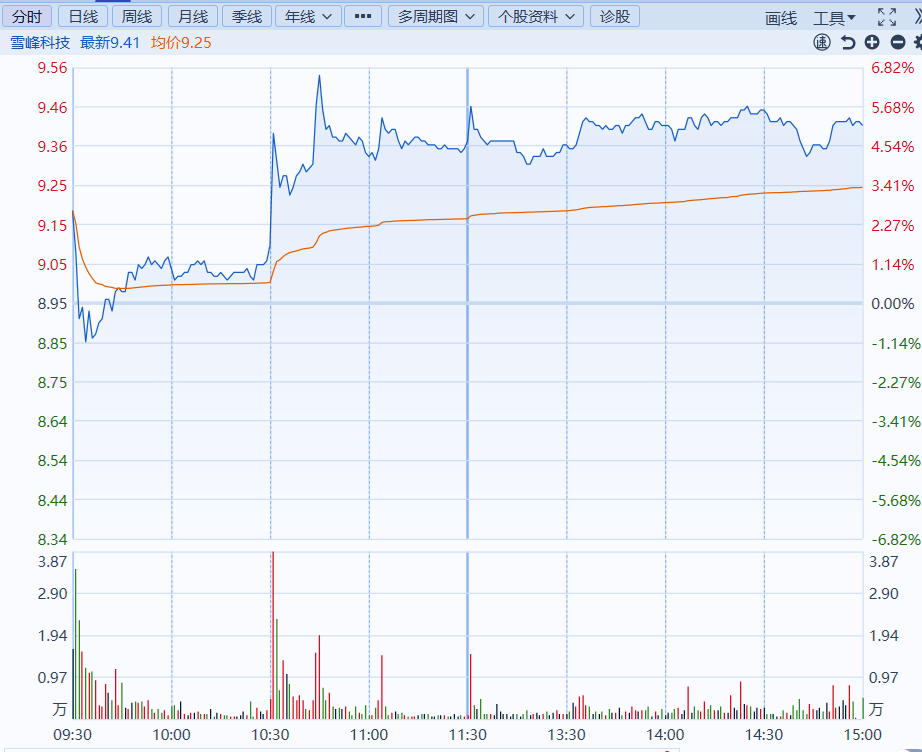The height and width of the screenshot is (752, 922).
Task: Click the 雪峰科技 stock name label
Action: point(41,42)
